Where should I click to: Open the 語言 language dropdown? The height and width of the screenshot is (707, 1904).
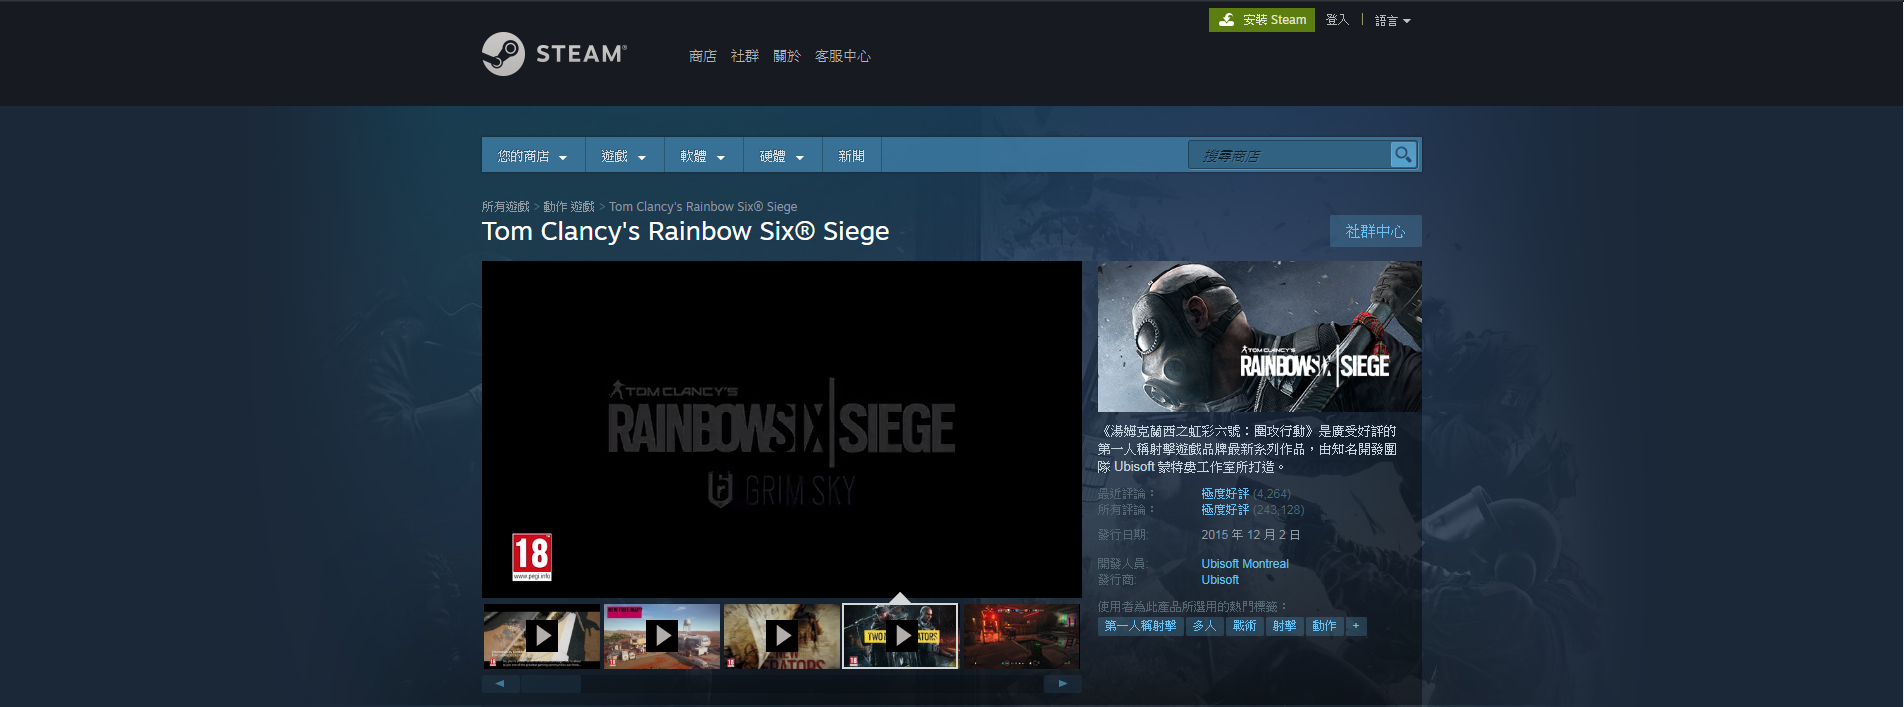(1392, 21)
